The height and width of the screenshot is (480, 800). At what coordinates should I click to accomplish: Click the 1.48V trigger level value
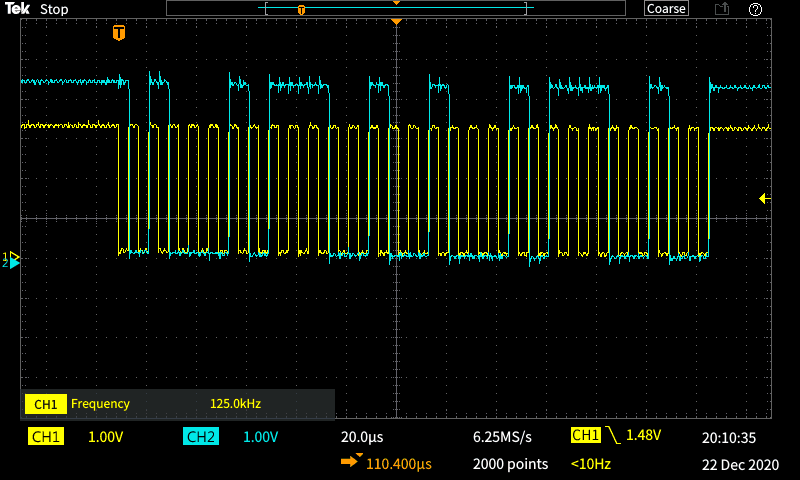tap(646, 436)
